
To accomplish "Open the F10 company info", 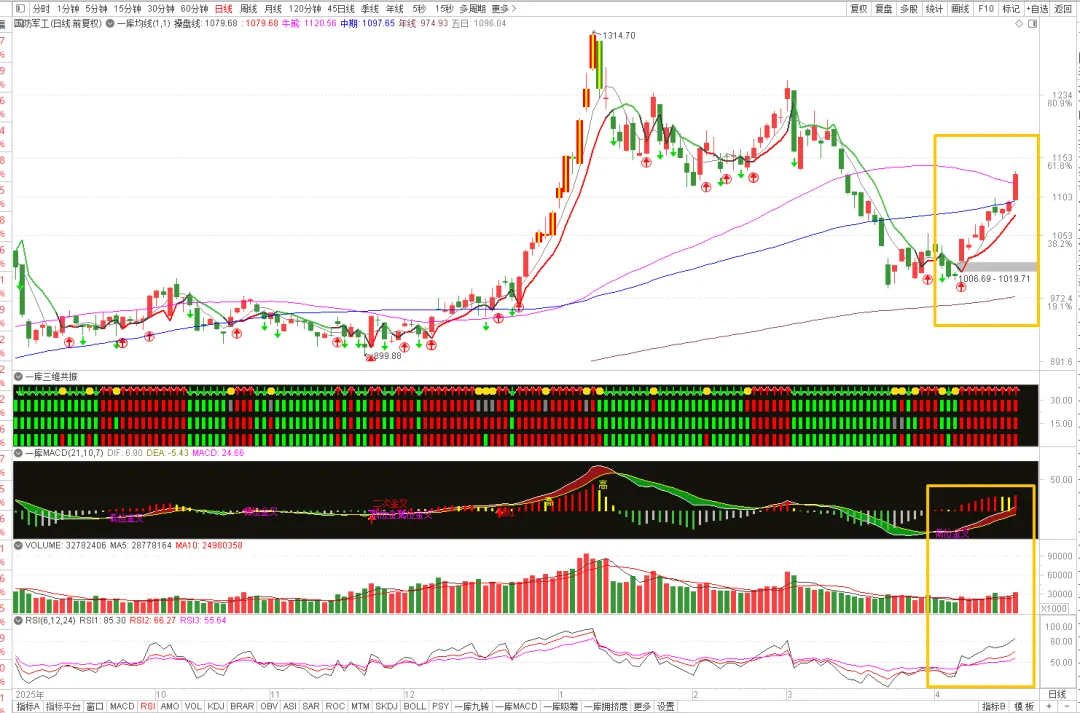I will tap(986, 8).
